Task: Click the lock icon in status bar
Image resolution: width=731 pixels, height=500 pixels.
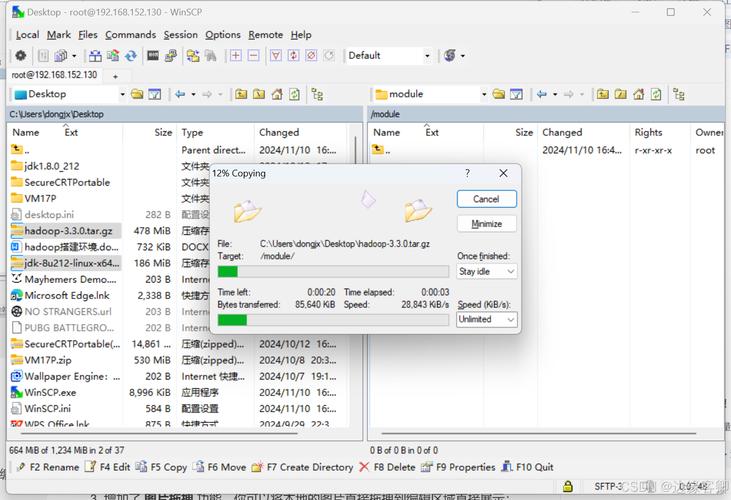Action: 568,486
